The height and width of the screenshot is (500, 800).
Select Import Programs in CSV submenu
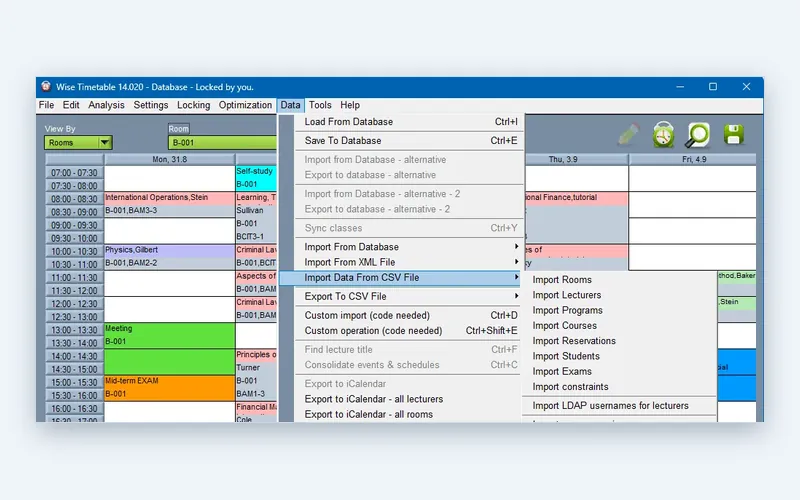point(620,310)
